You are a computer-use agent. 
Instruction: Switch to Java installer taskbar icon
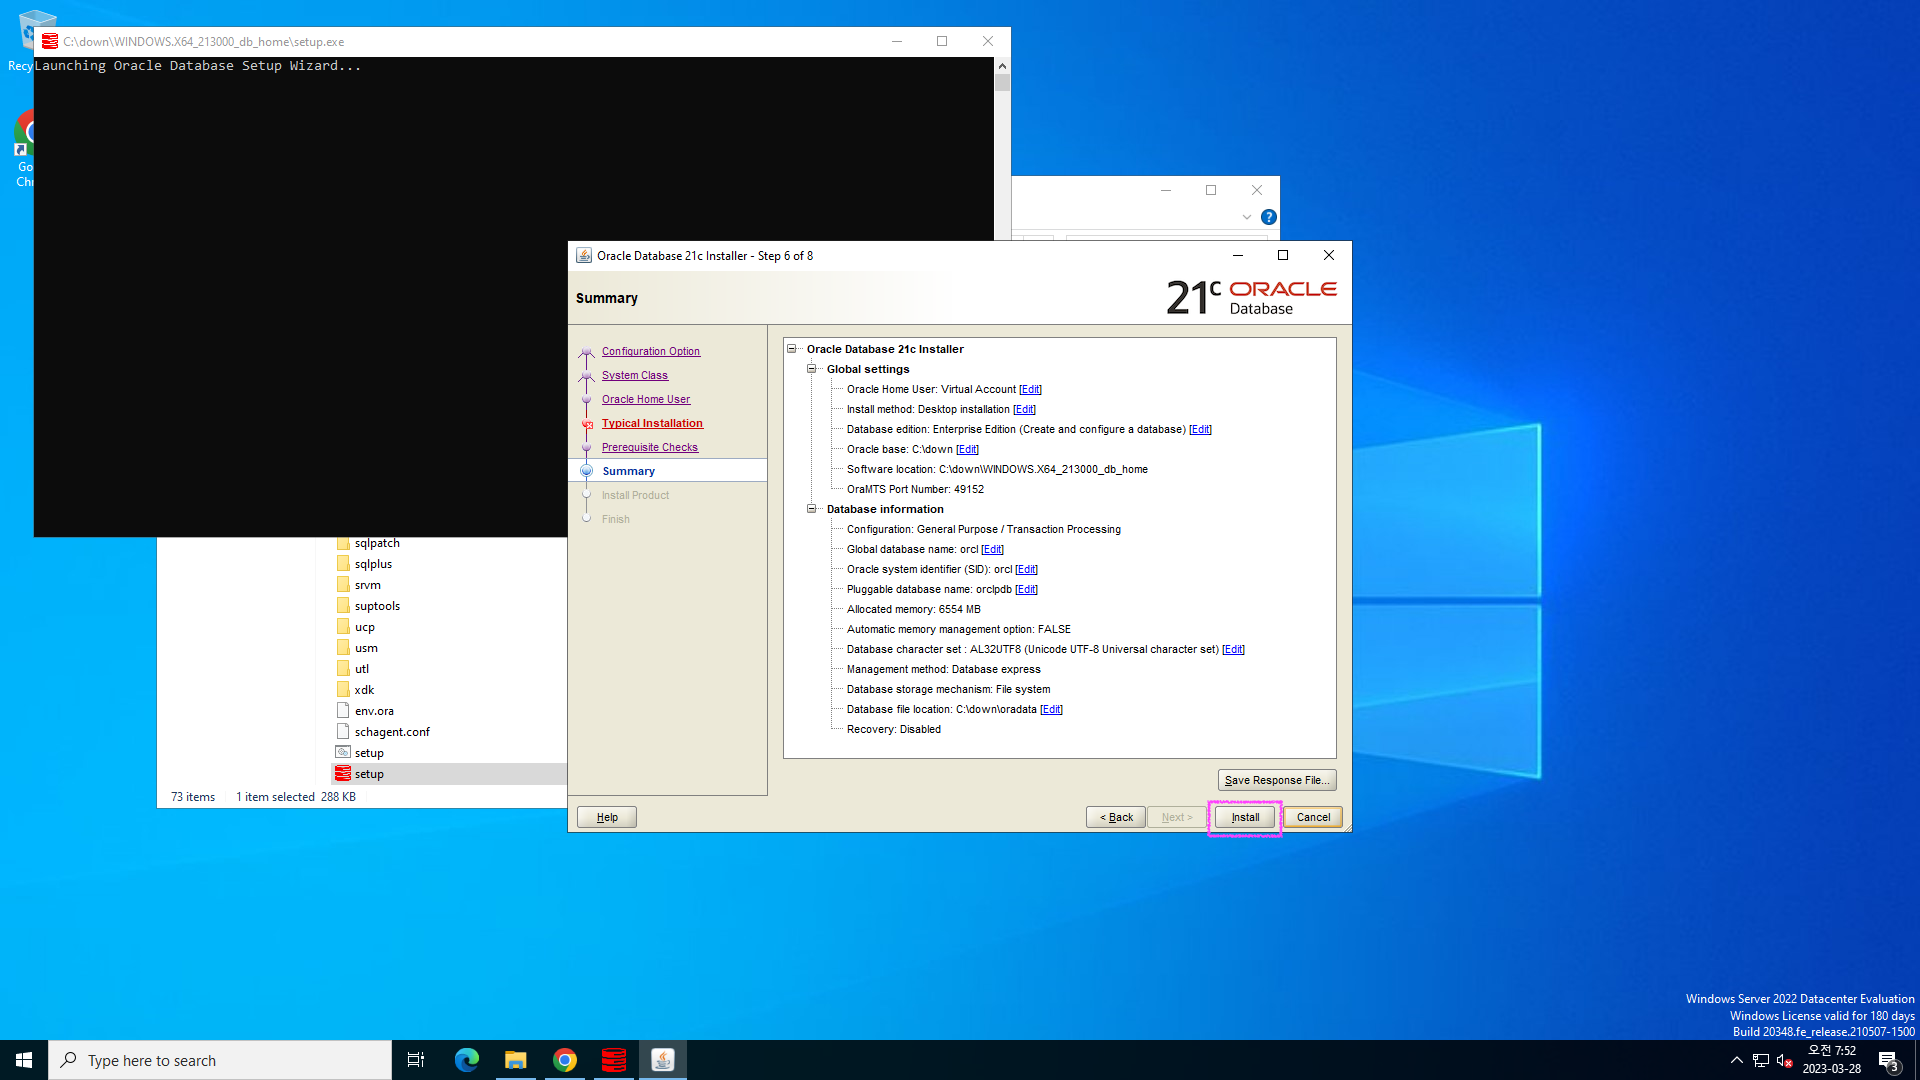pos(663,1060)
